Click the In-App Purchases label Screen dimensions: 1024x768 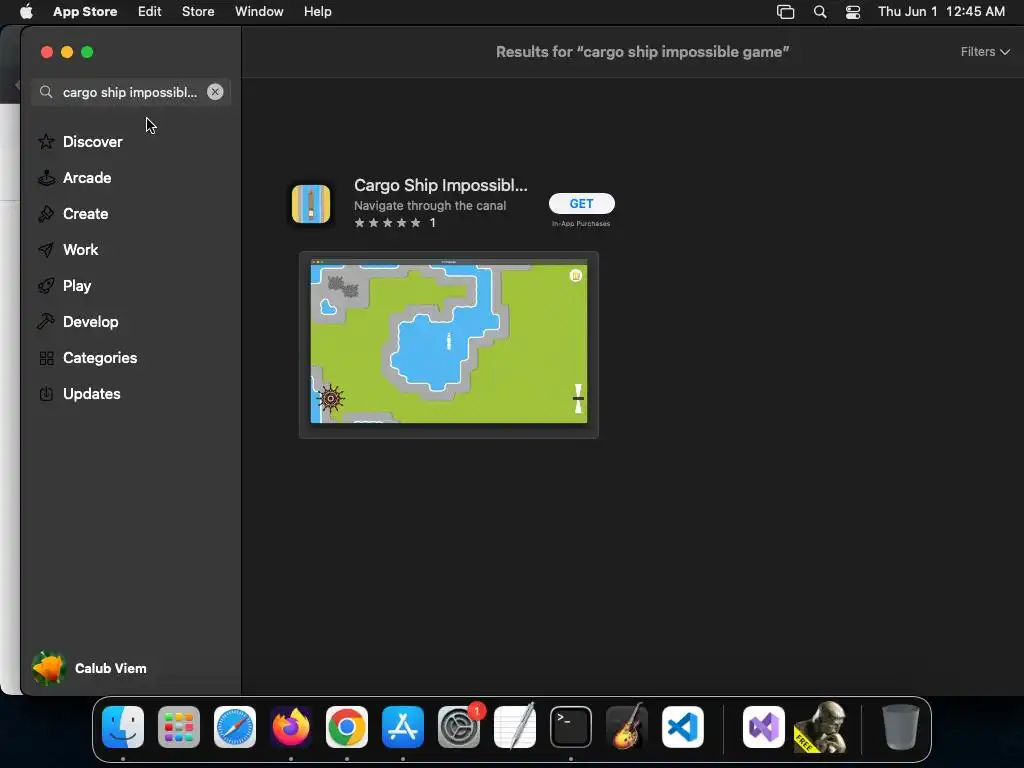click(581, 223)
